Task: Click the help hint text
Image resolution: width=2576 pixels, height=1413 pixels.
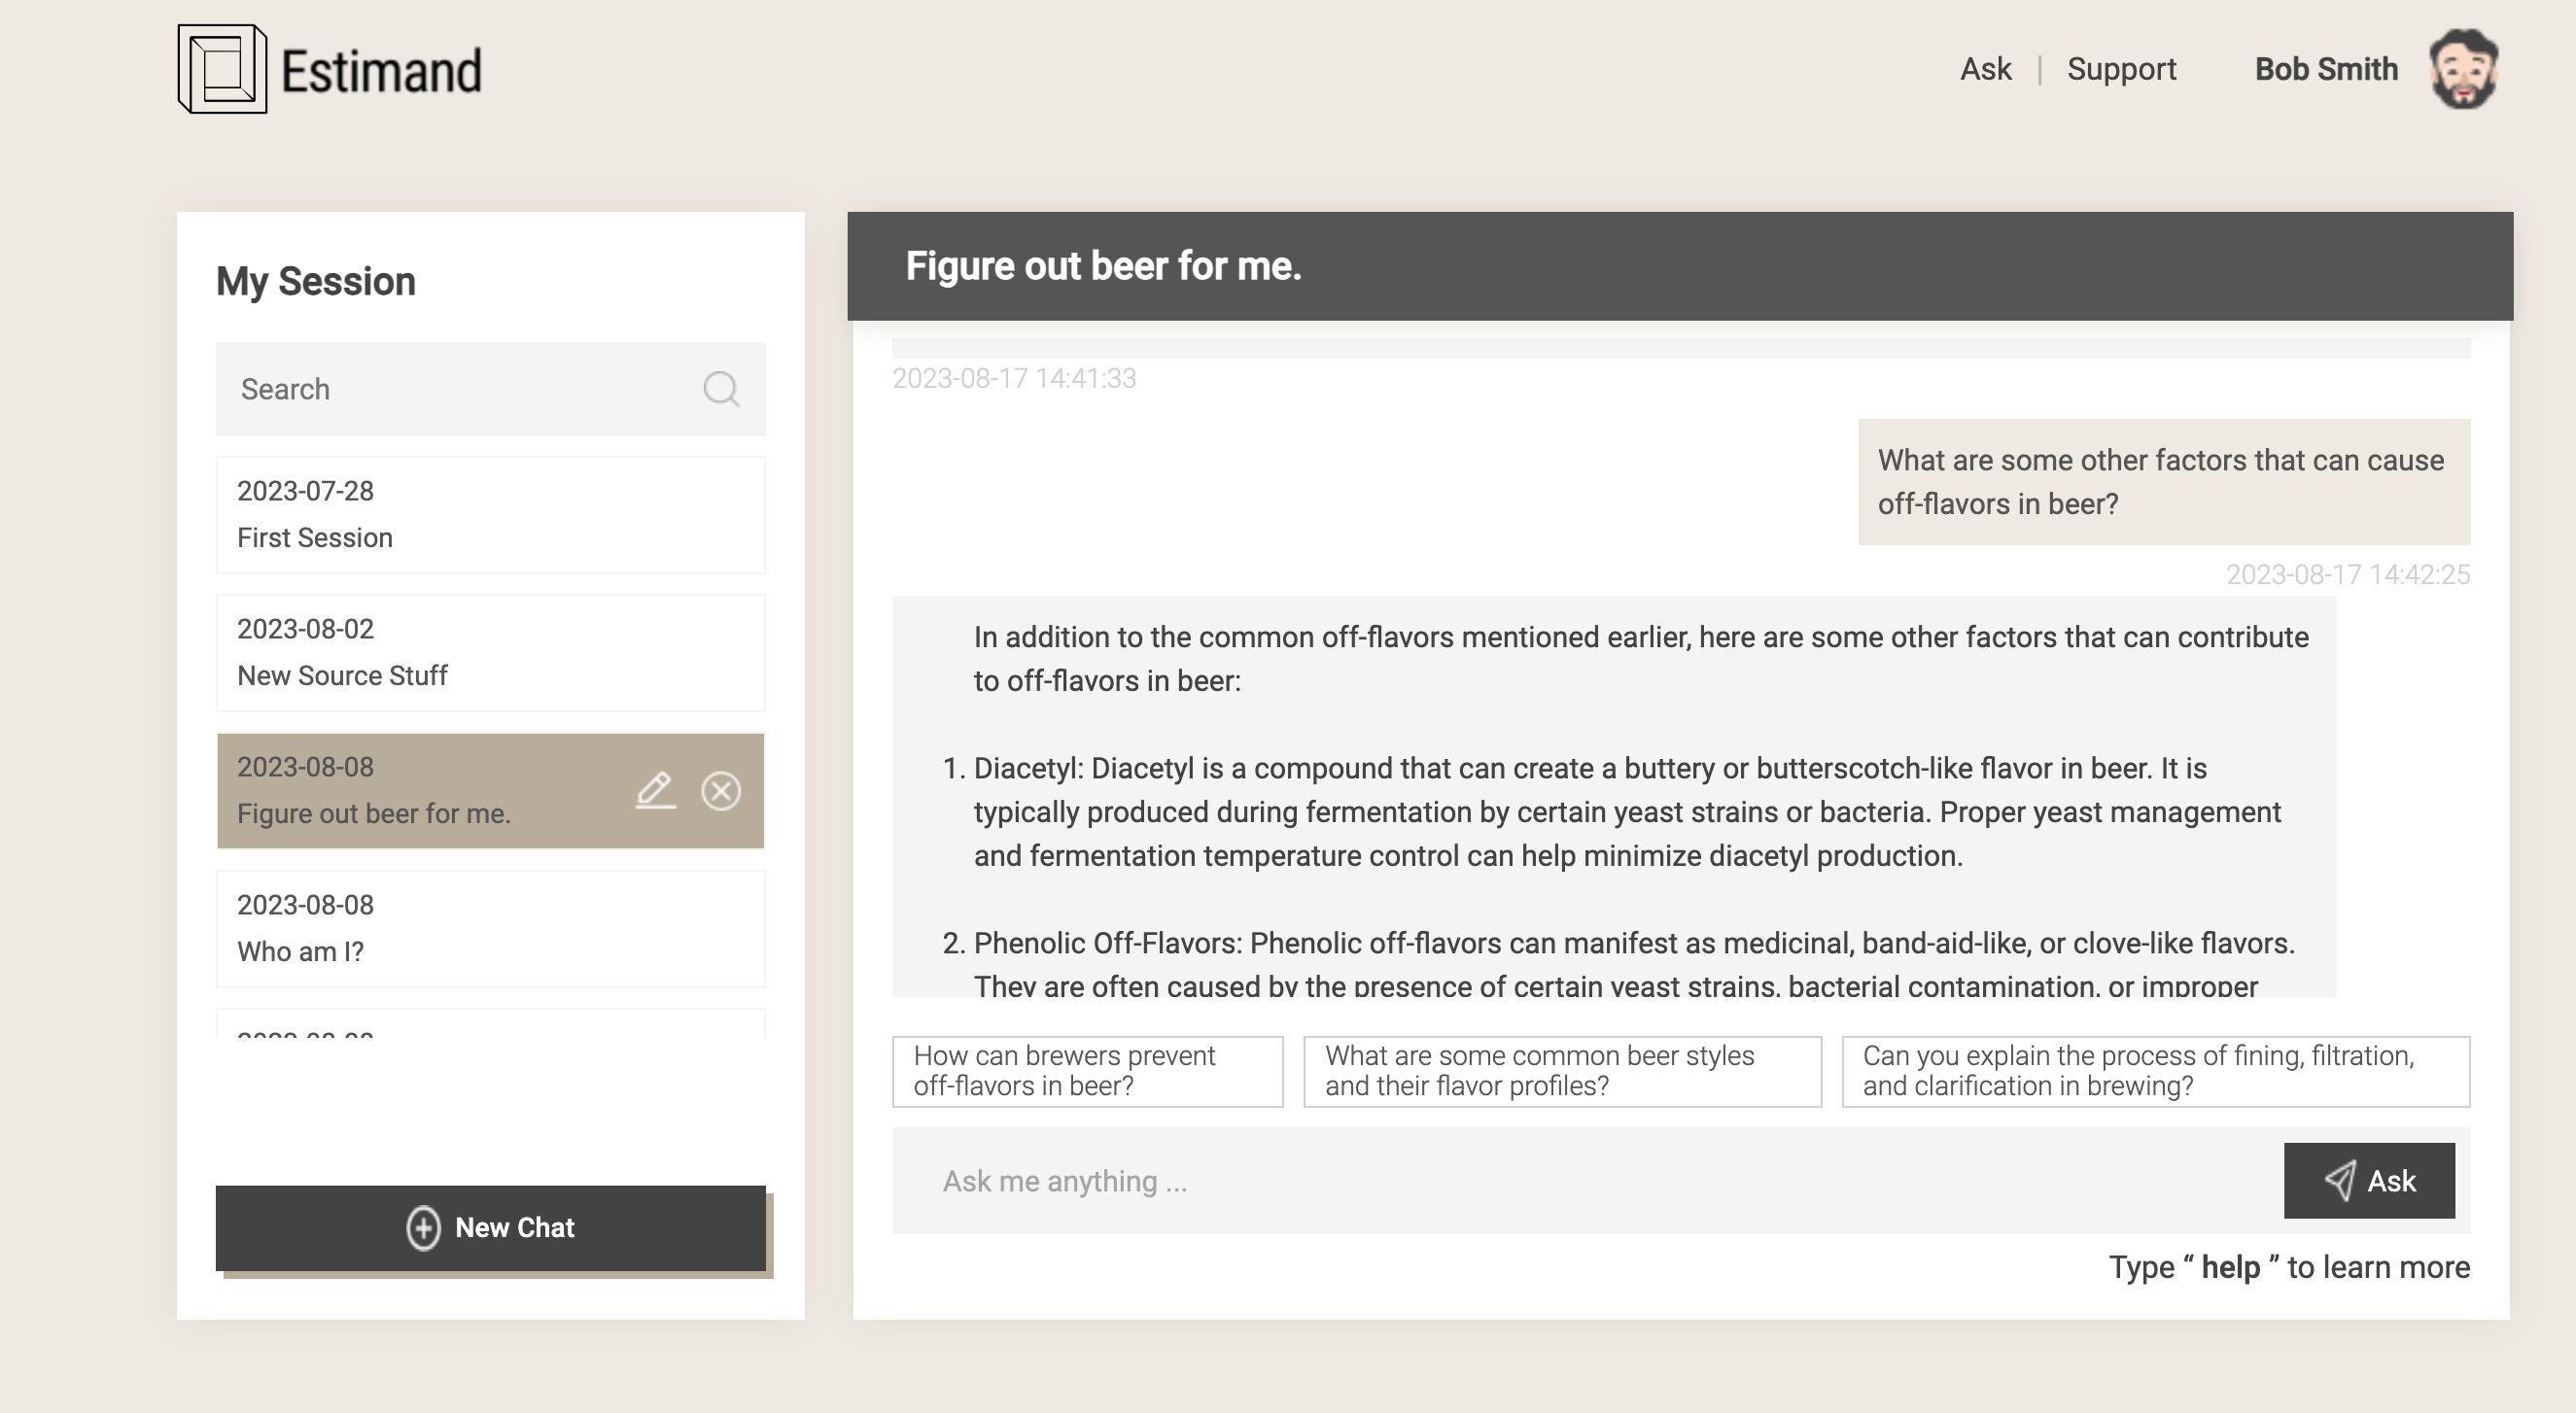Action: 2289,1267
